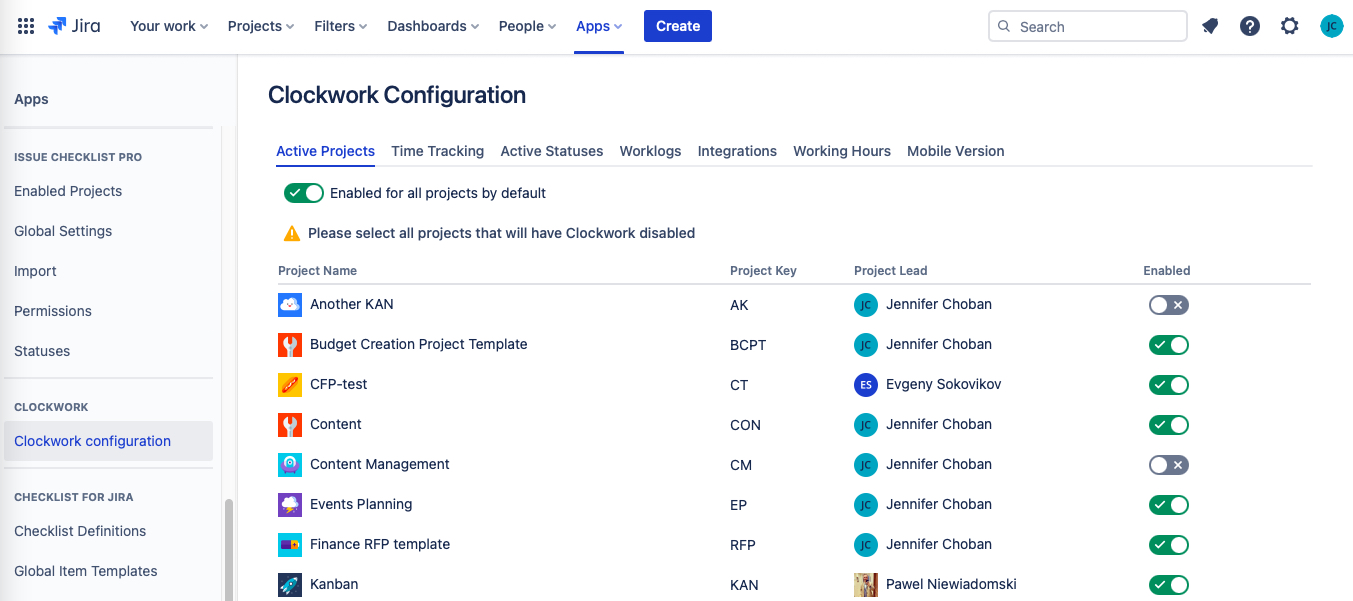Select Clockwork configuration in sidebar
Screen dimensions: 1353x601
[x=108, y=441]
